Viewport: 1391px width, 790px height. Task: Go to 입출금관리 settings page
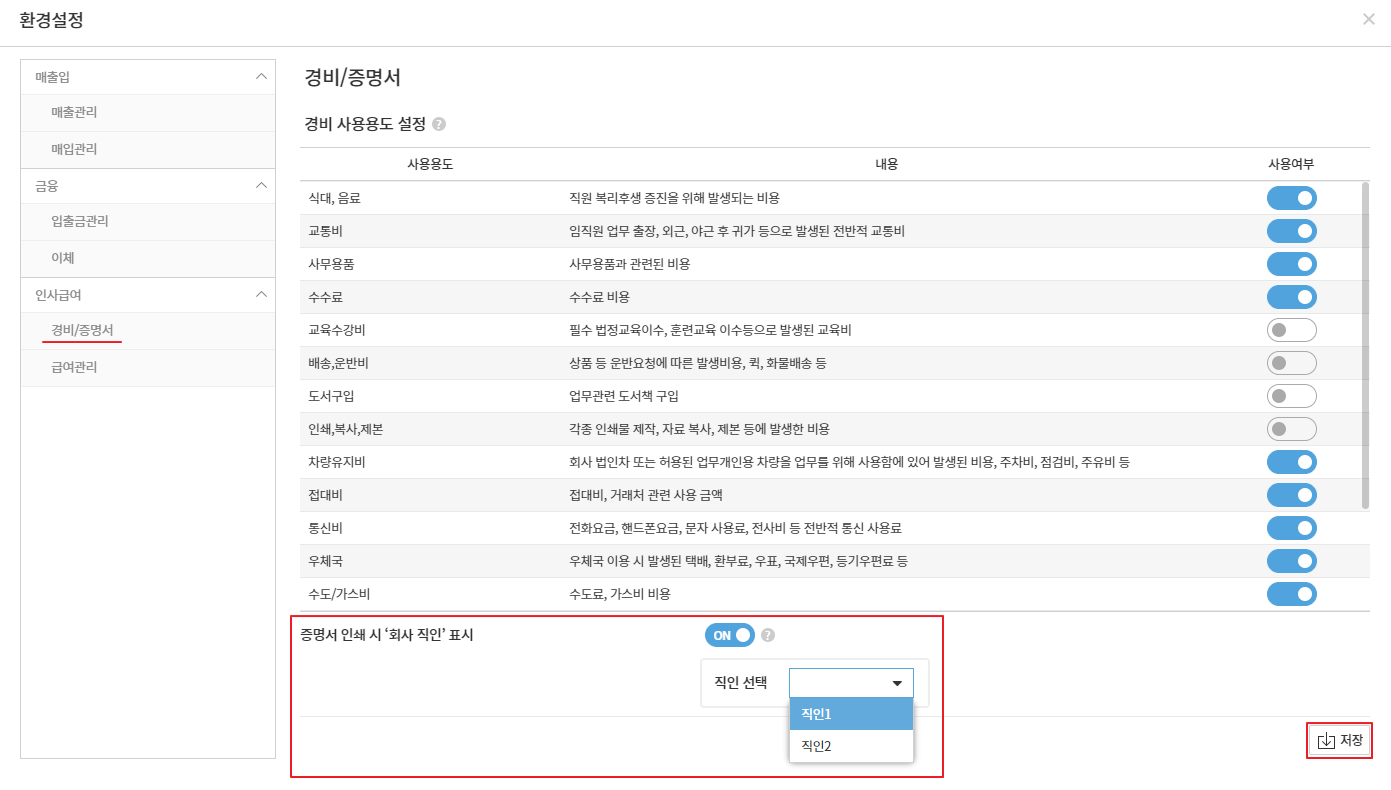point(80,222)
